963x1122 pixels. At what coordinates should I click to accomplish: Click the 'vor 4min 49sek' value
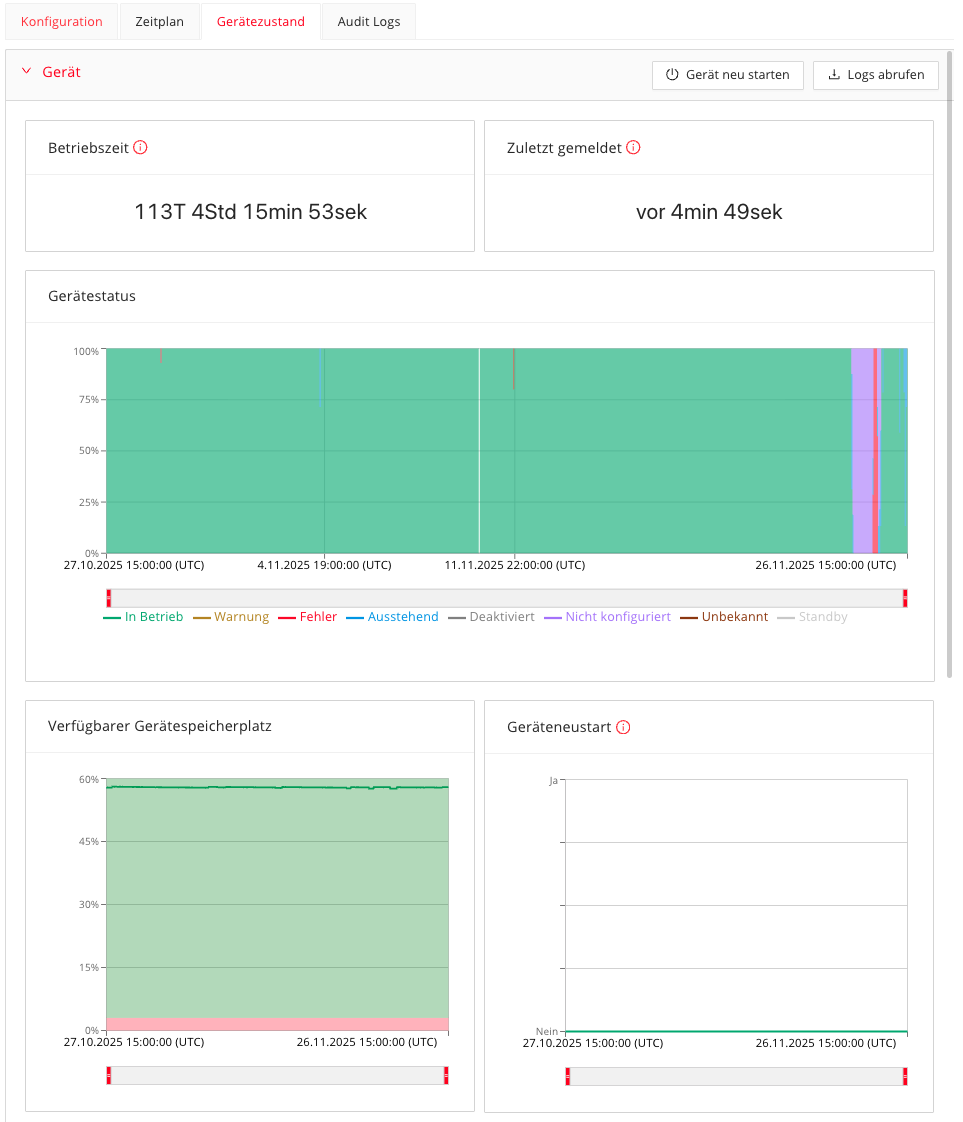pos(709,212)
